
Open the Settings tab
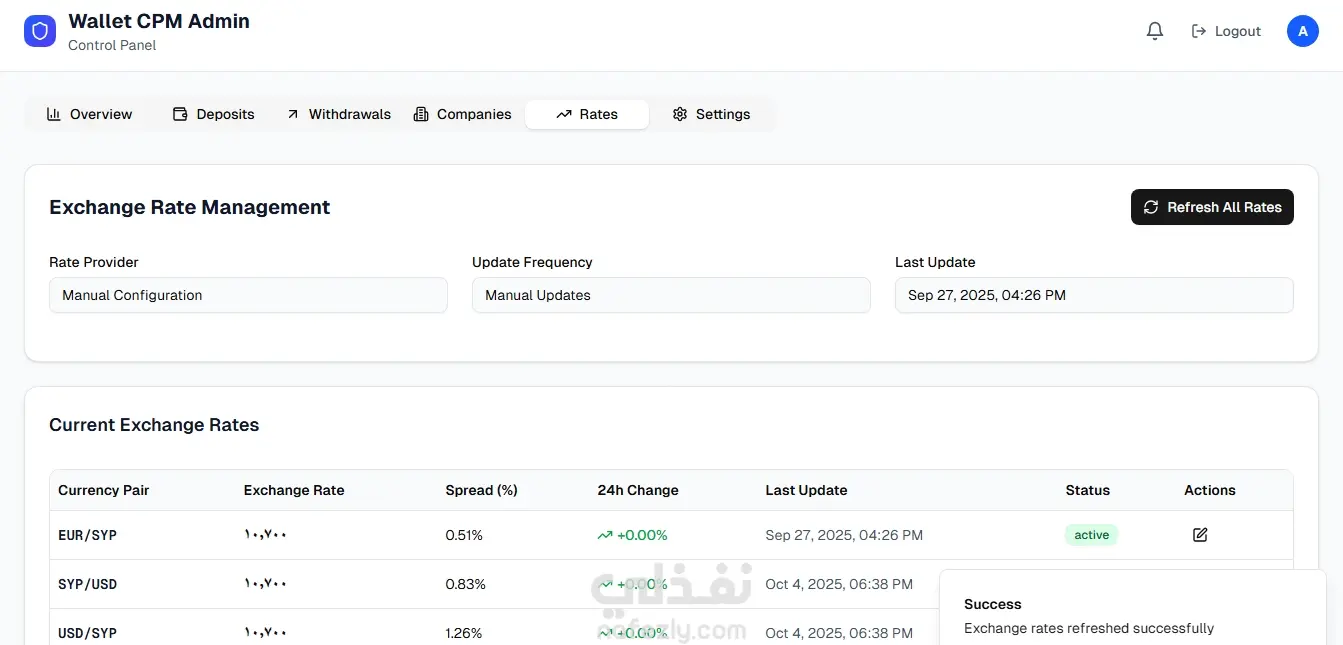click(711, 114)
